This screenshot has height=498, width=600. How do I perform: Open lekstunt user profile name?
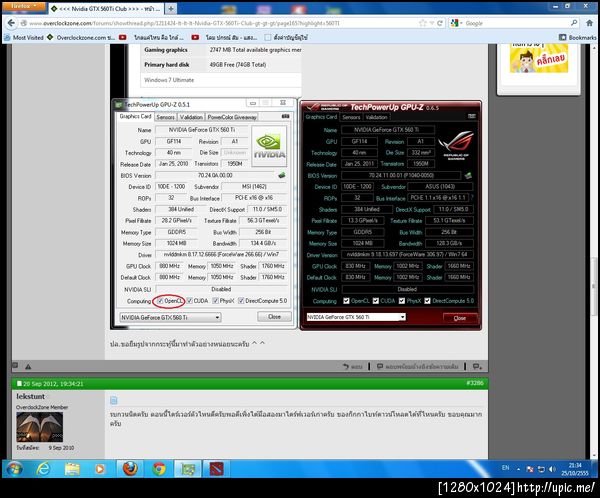click(x=31, y=396)
